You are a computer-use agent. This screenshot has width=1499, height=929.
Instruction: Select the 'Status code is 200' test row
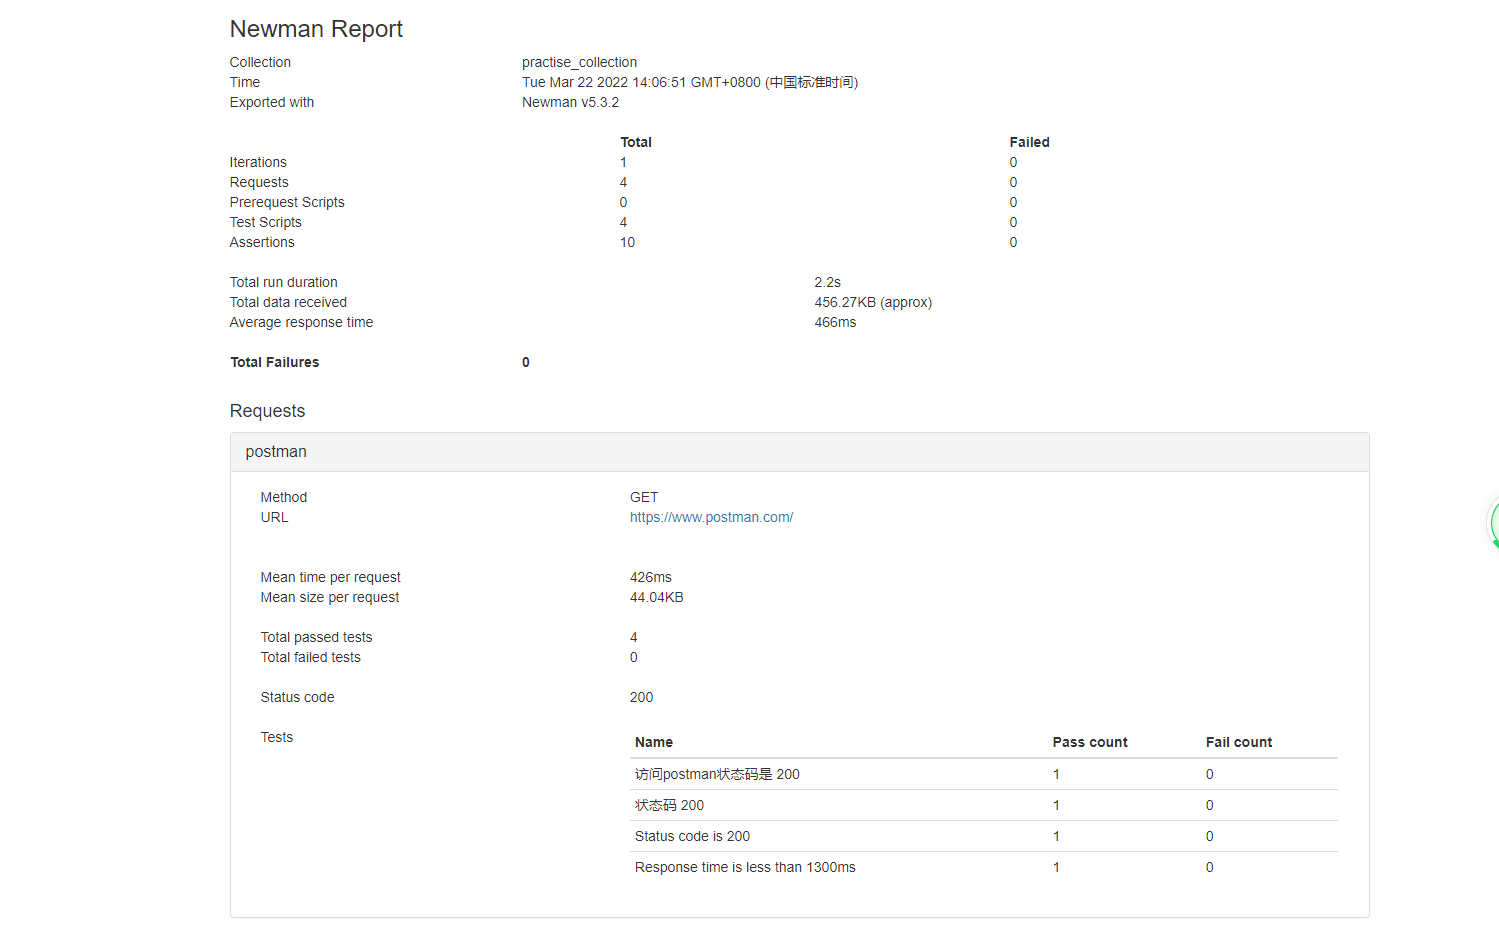692,836
